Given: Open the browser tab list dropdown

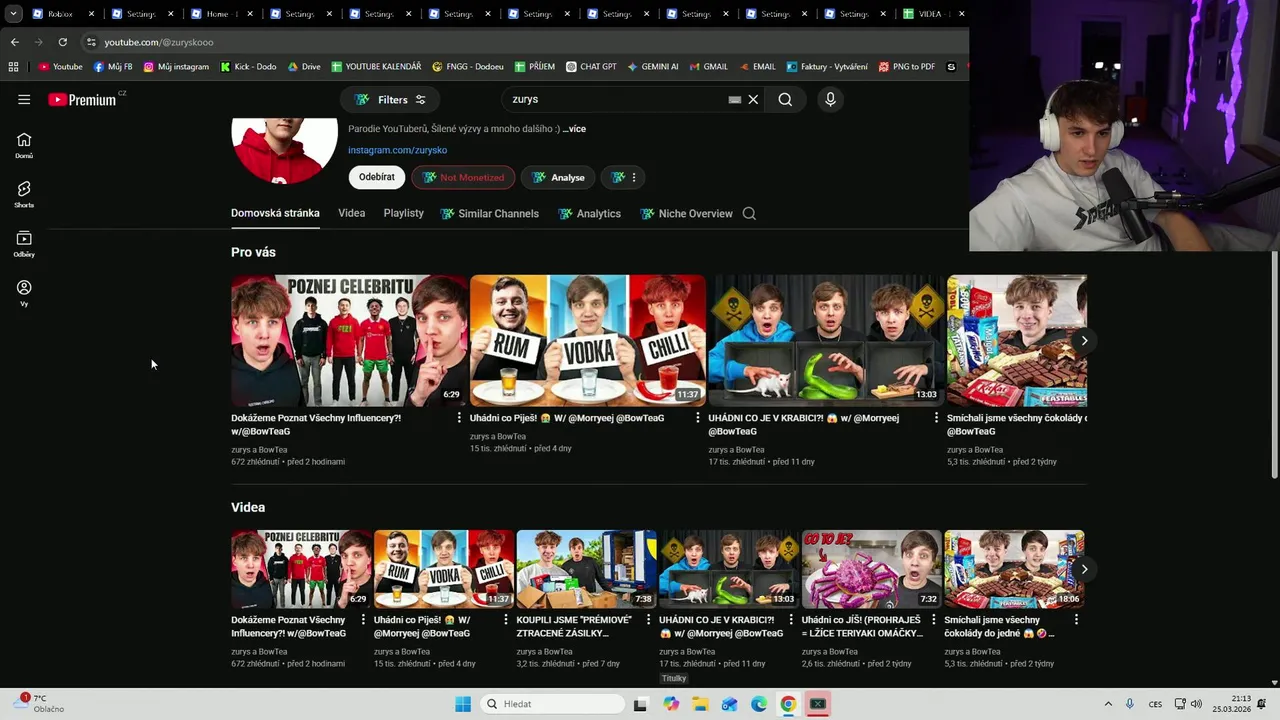Looking at the screenshot, I should (x=13, y=14).
